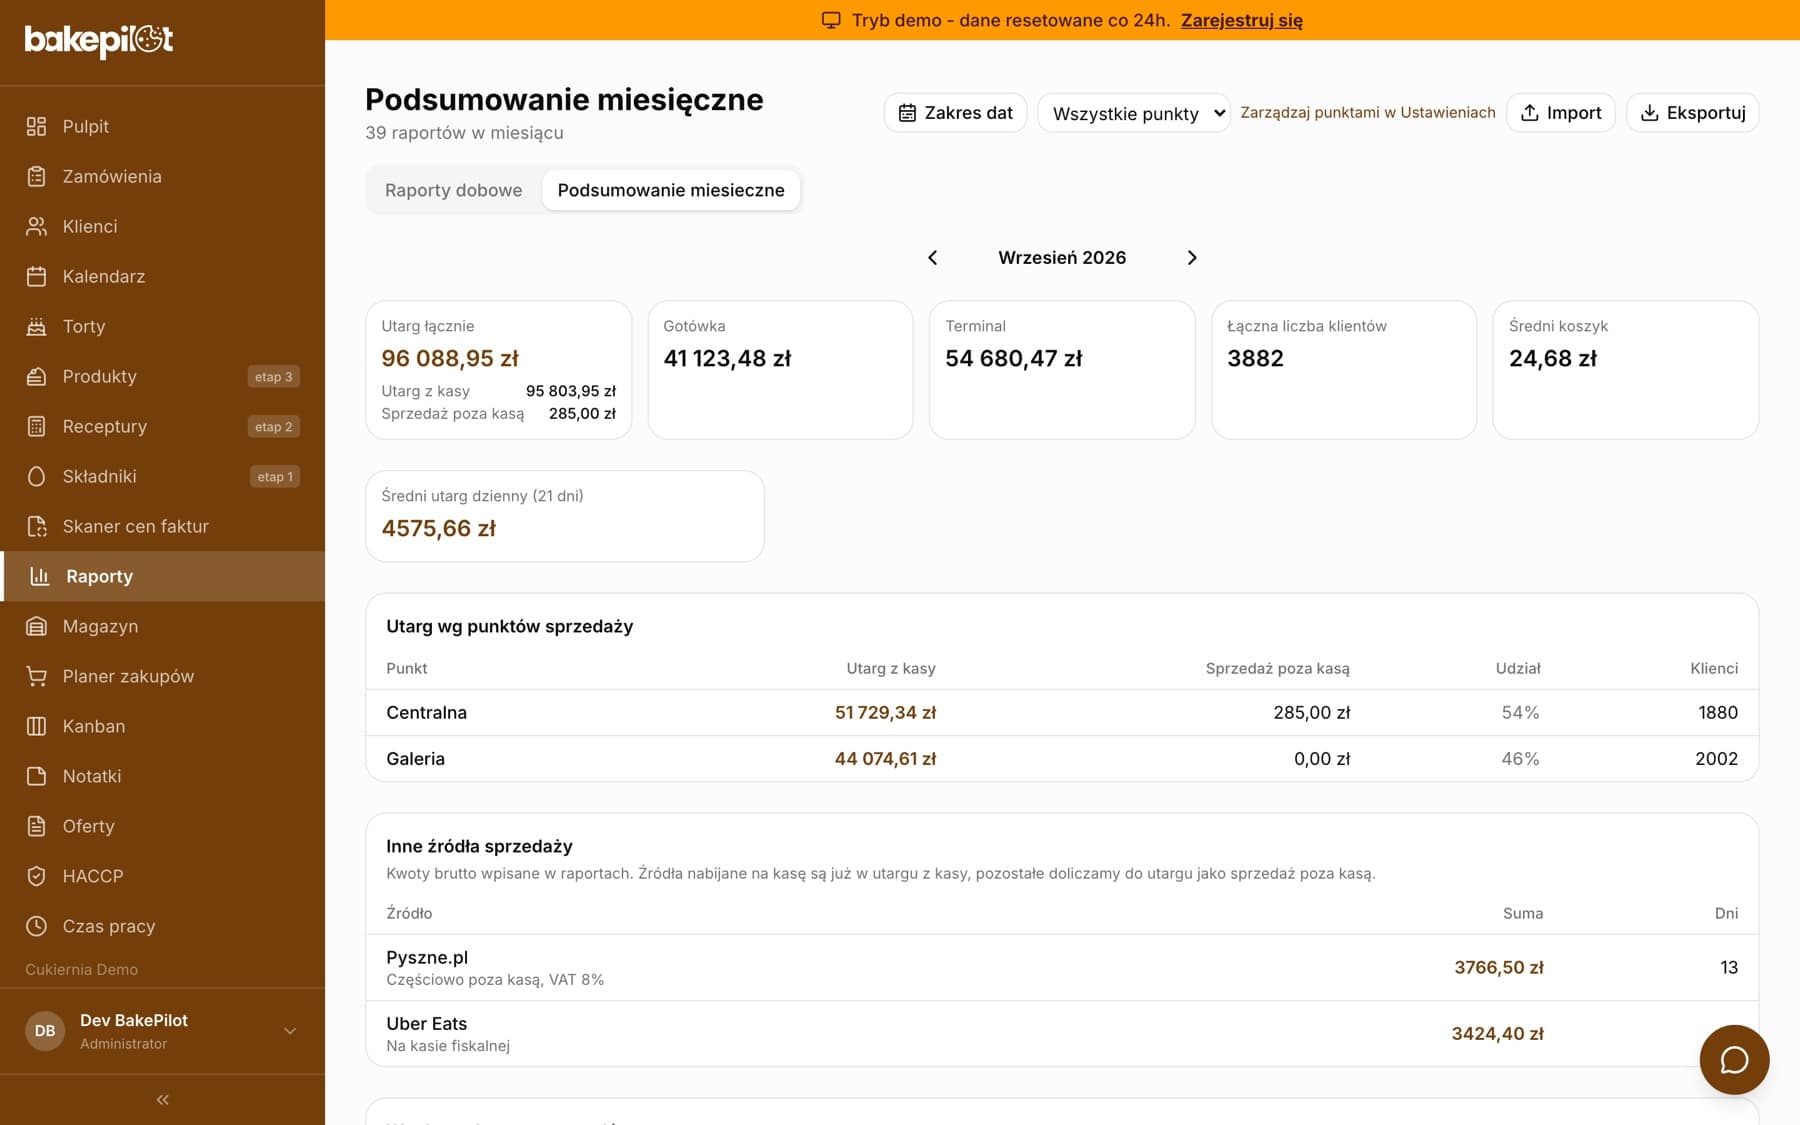Open Pulpit dashboard icon in sidebar
1800x1125 pixels.
click(36, 126)
